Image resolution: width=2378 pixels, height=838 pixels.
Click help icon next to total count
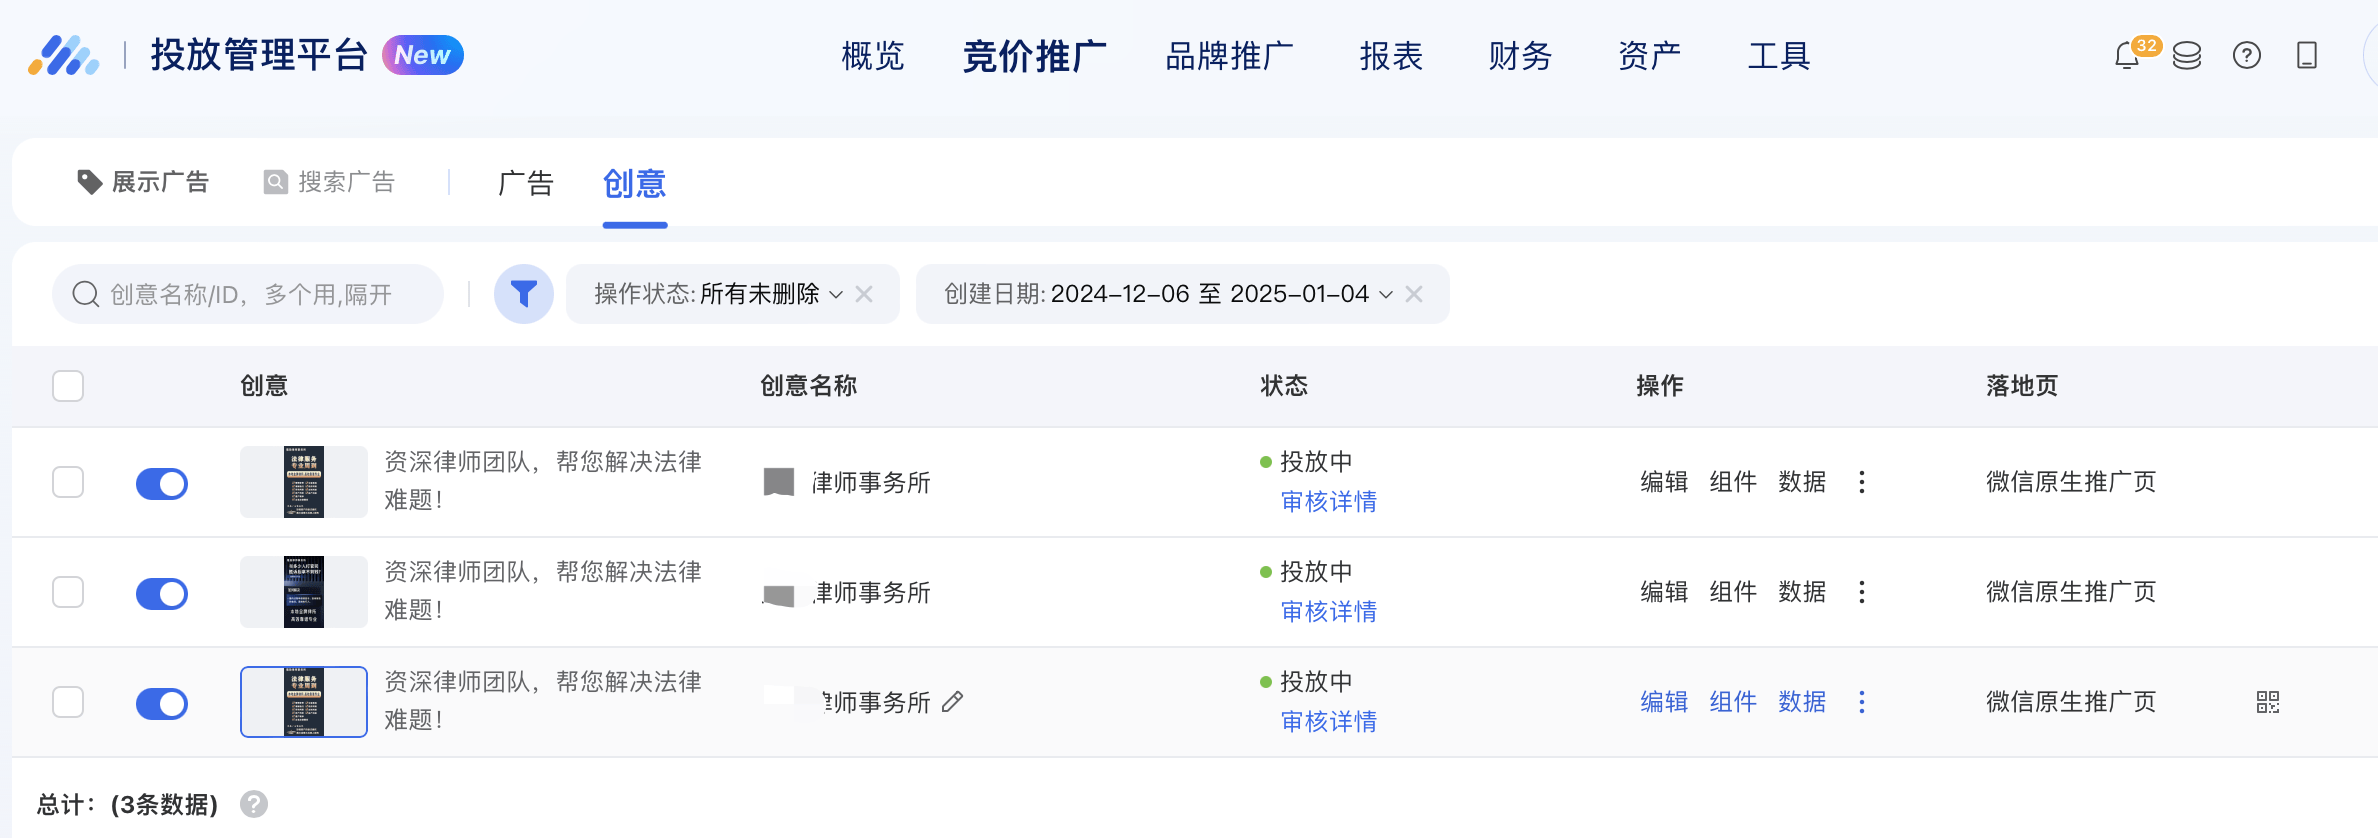coord(254,804)
